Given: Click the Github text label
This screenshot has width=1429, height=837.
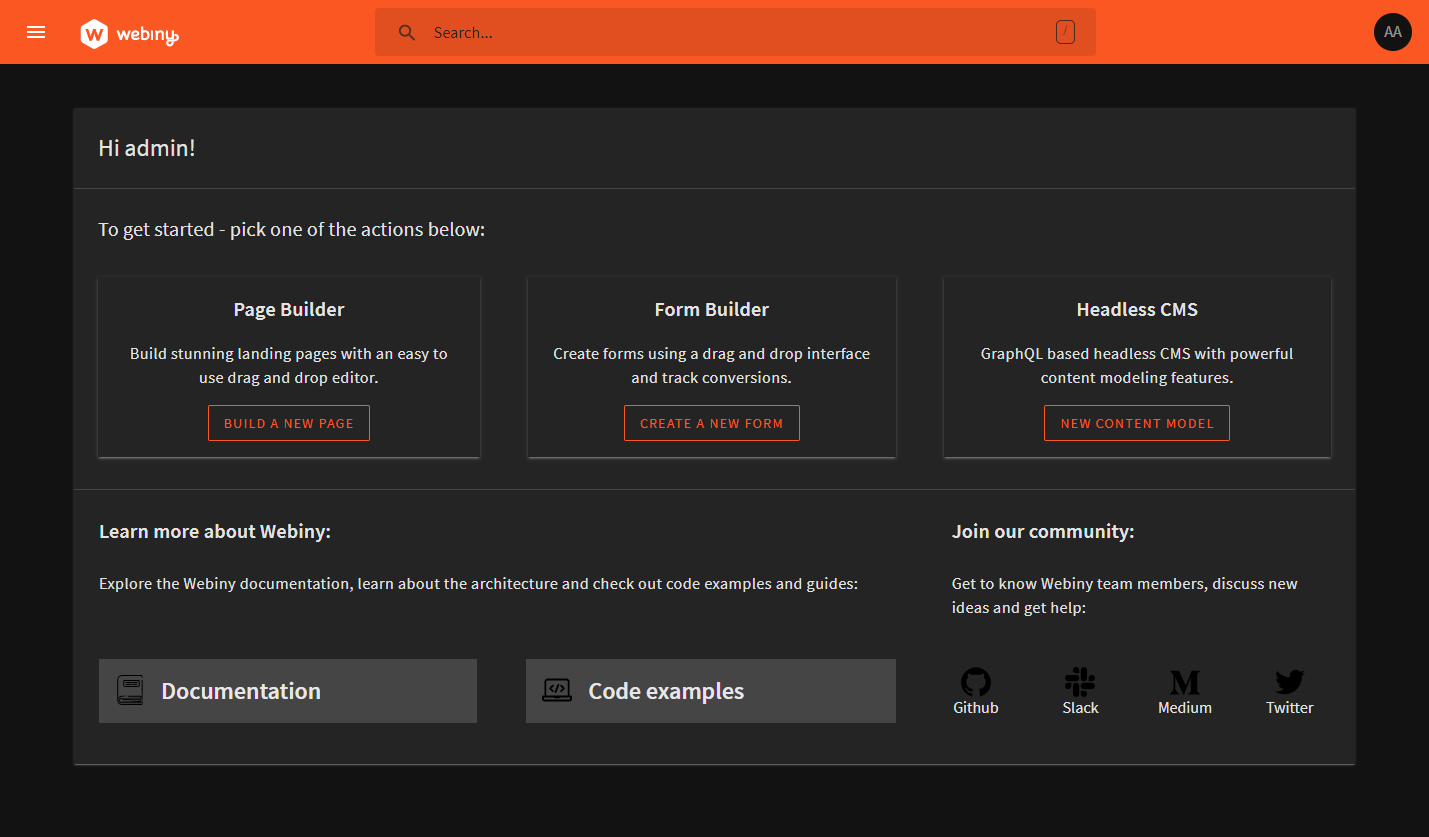Looking at the screenshot, I should (975, 707).
